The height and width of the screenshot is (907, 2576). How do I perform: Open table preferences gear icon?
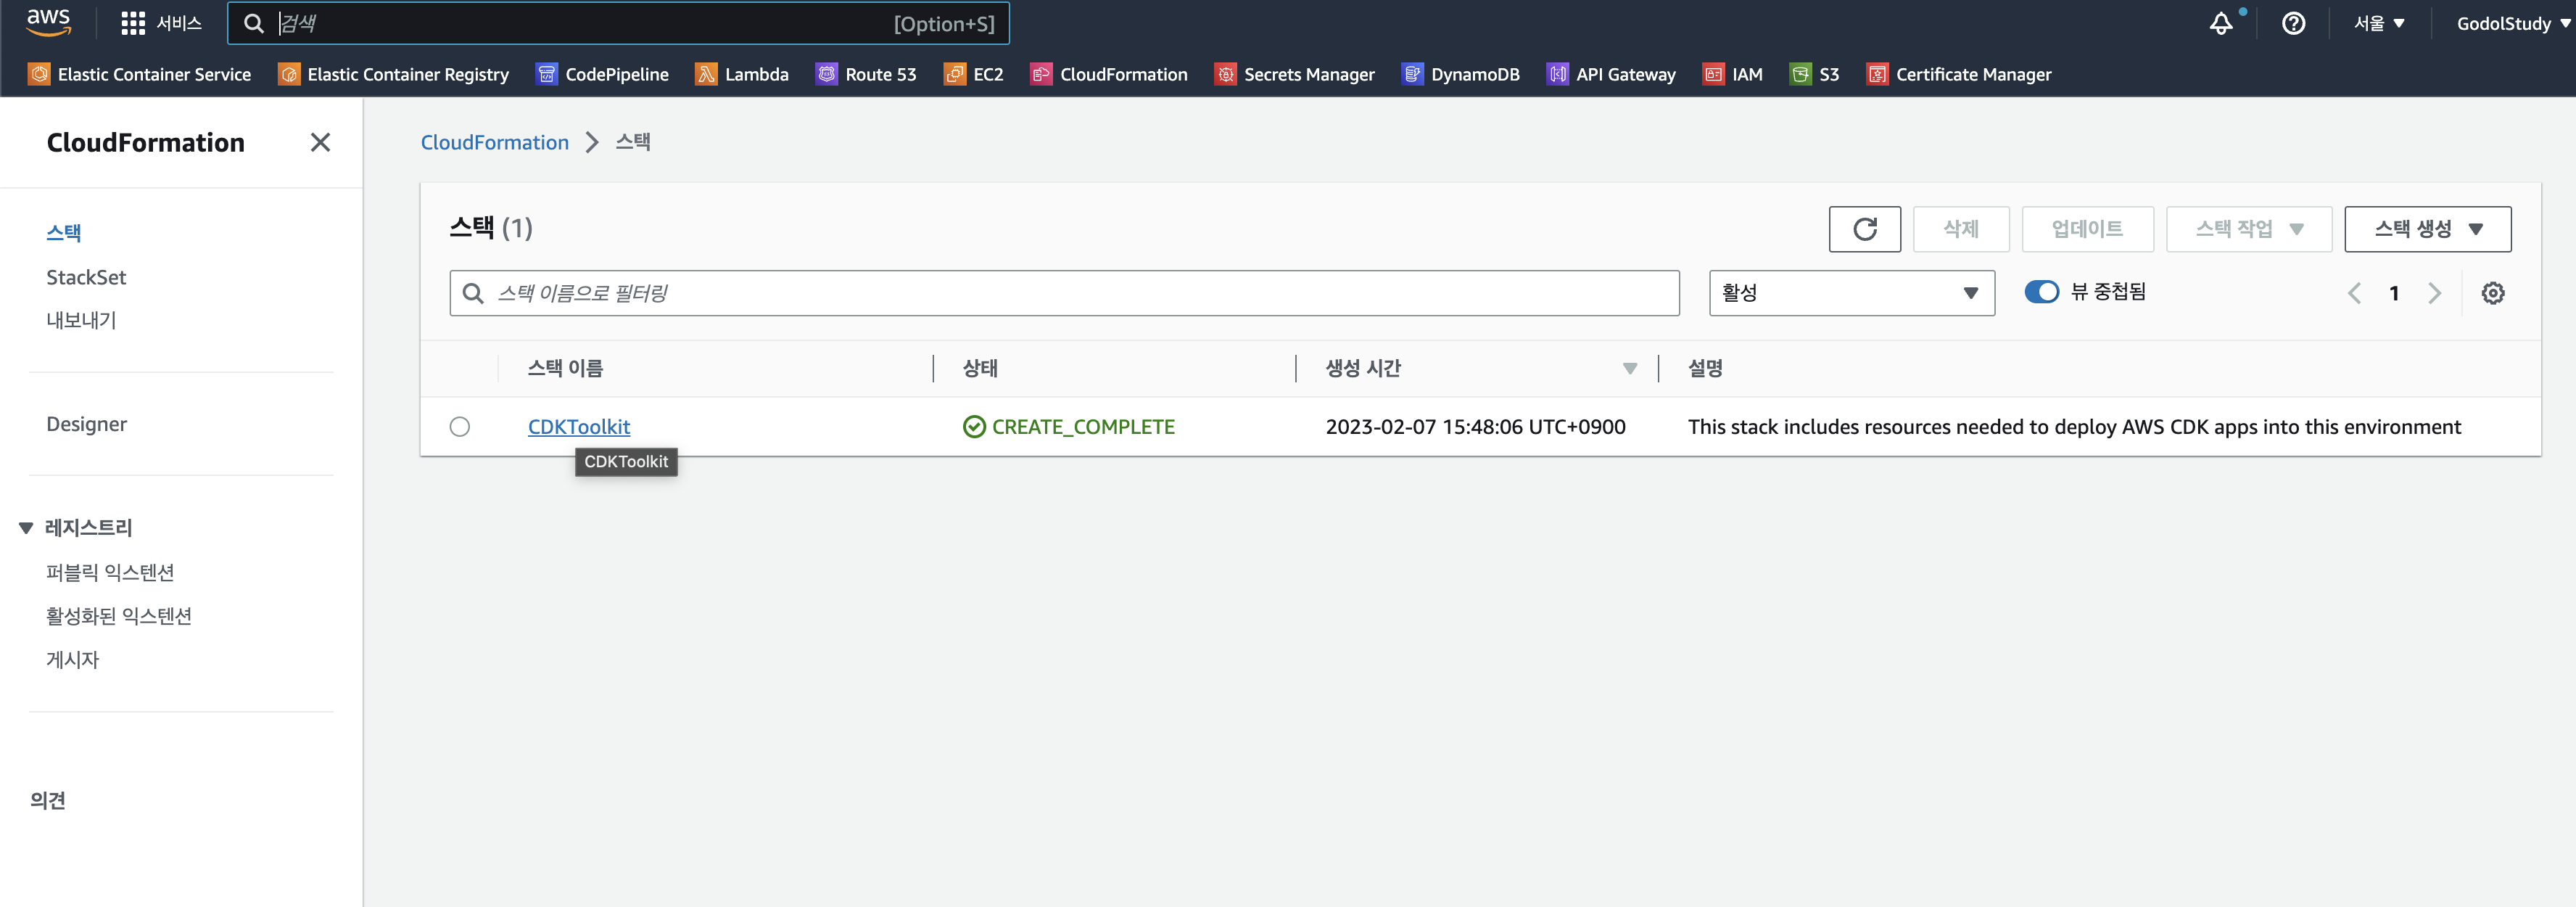(x=2492, y=293)
